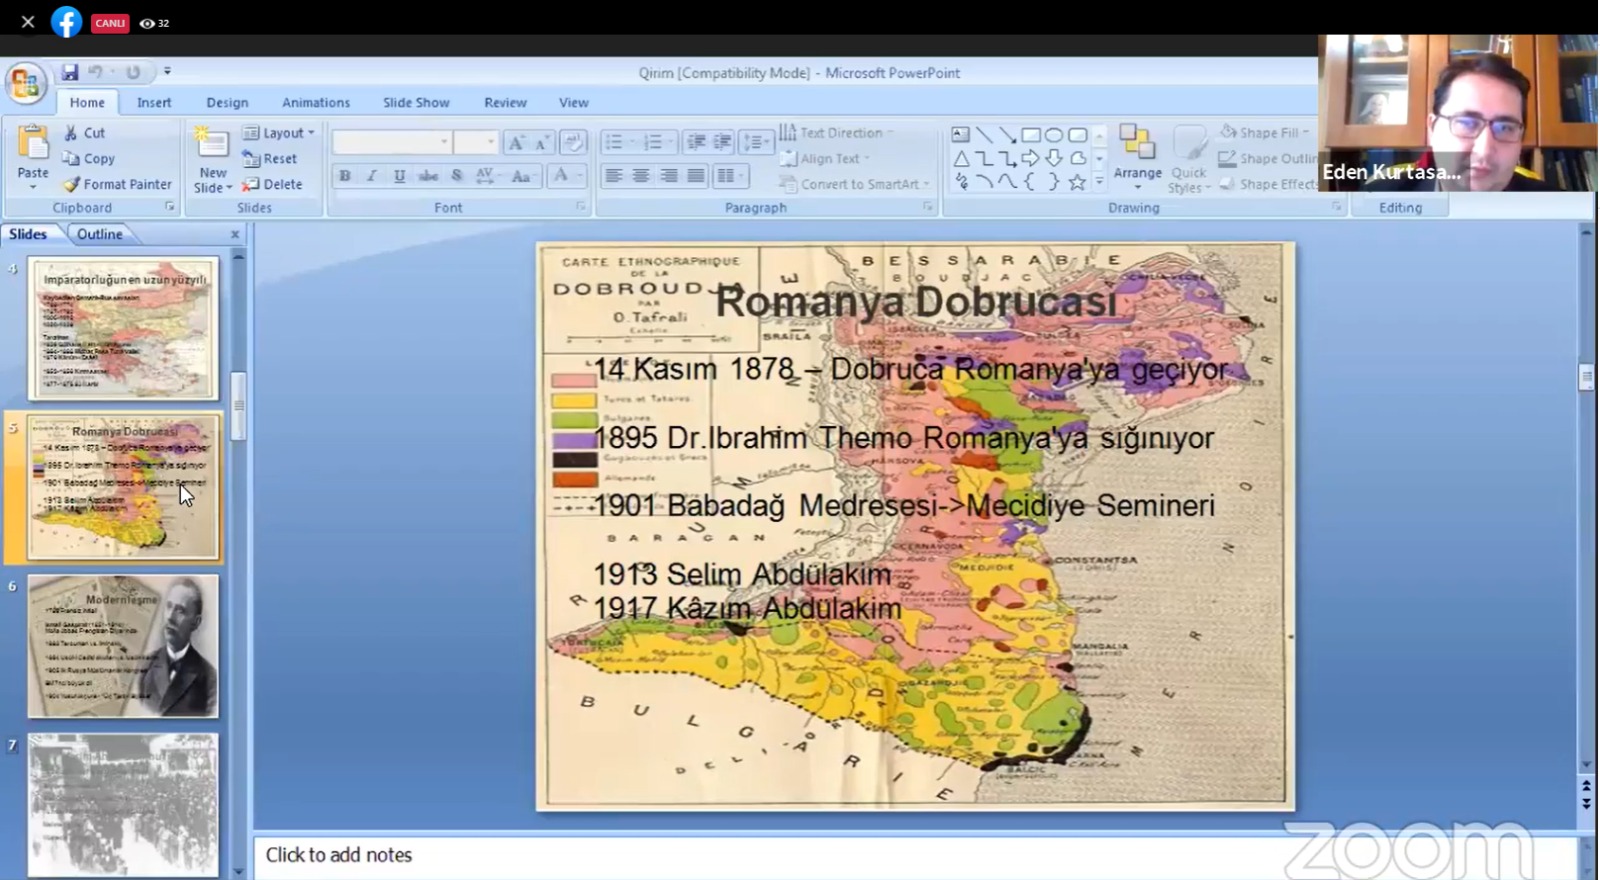The width and height of the screenshot is (1600, 880).
Task: Switch to the Insert ribbon tab
Action: (x=154, y=102)
